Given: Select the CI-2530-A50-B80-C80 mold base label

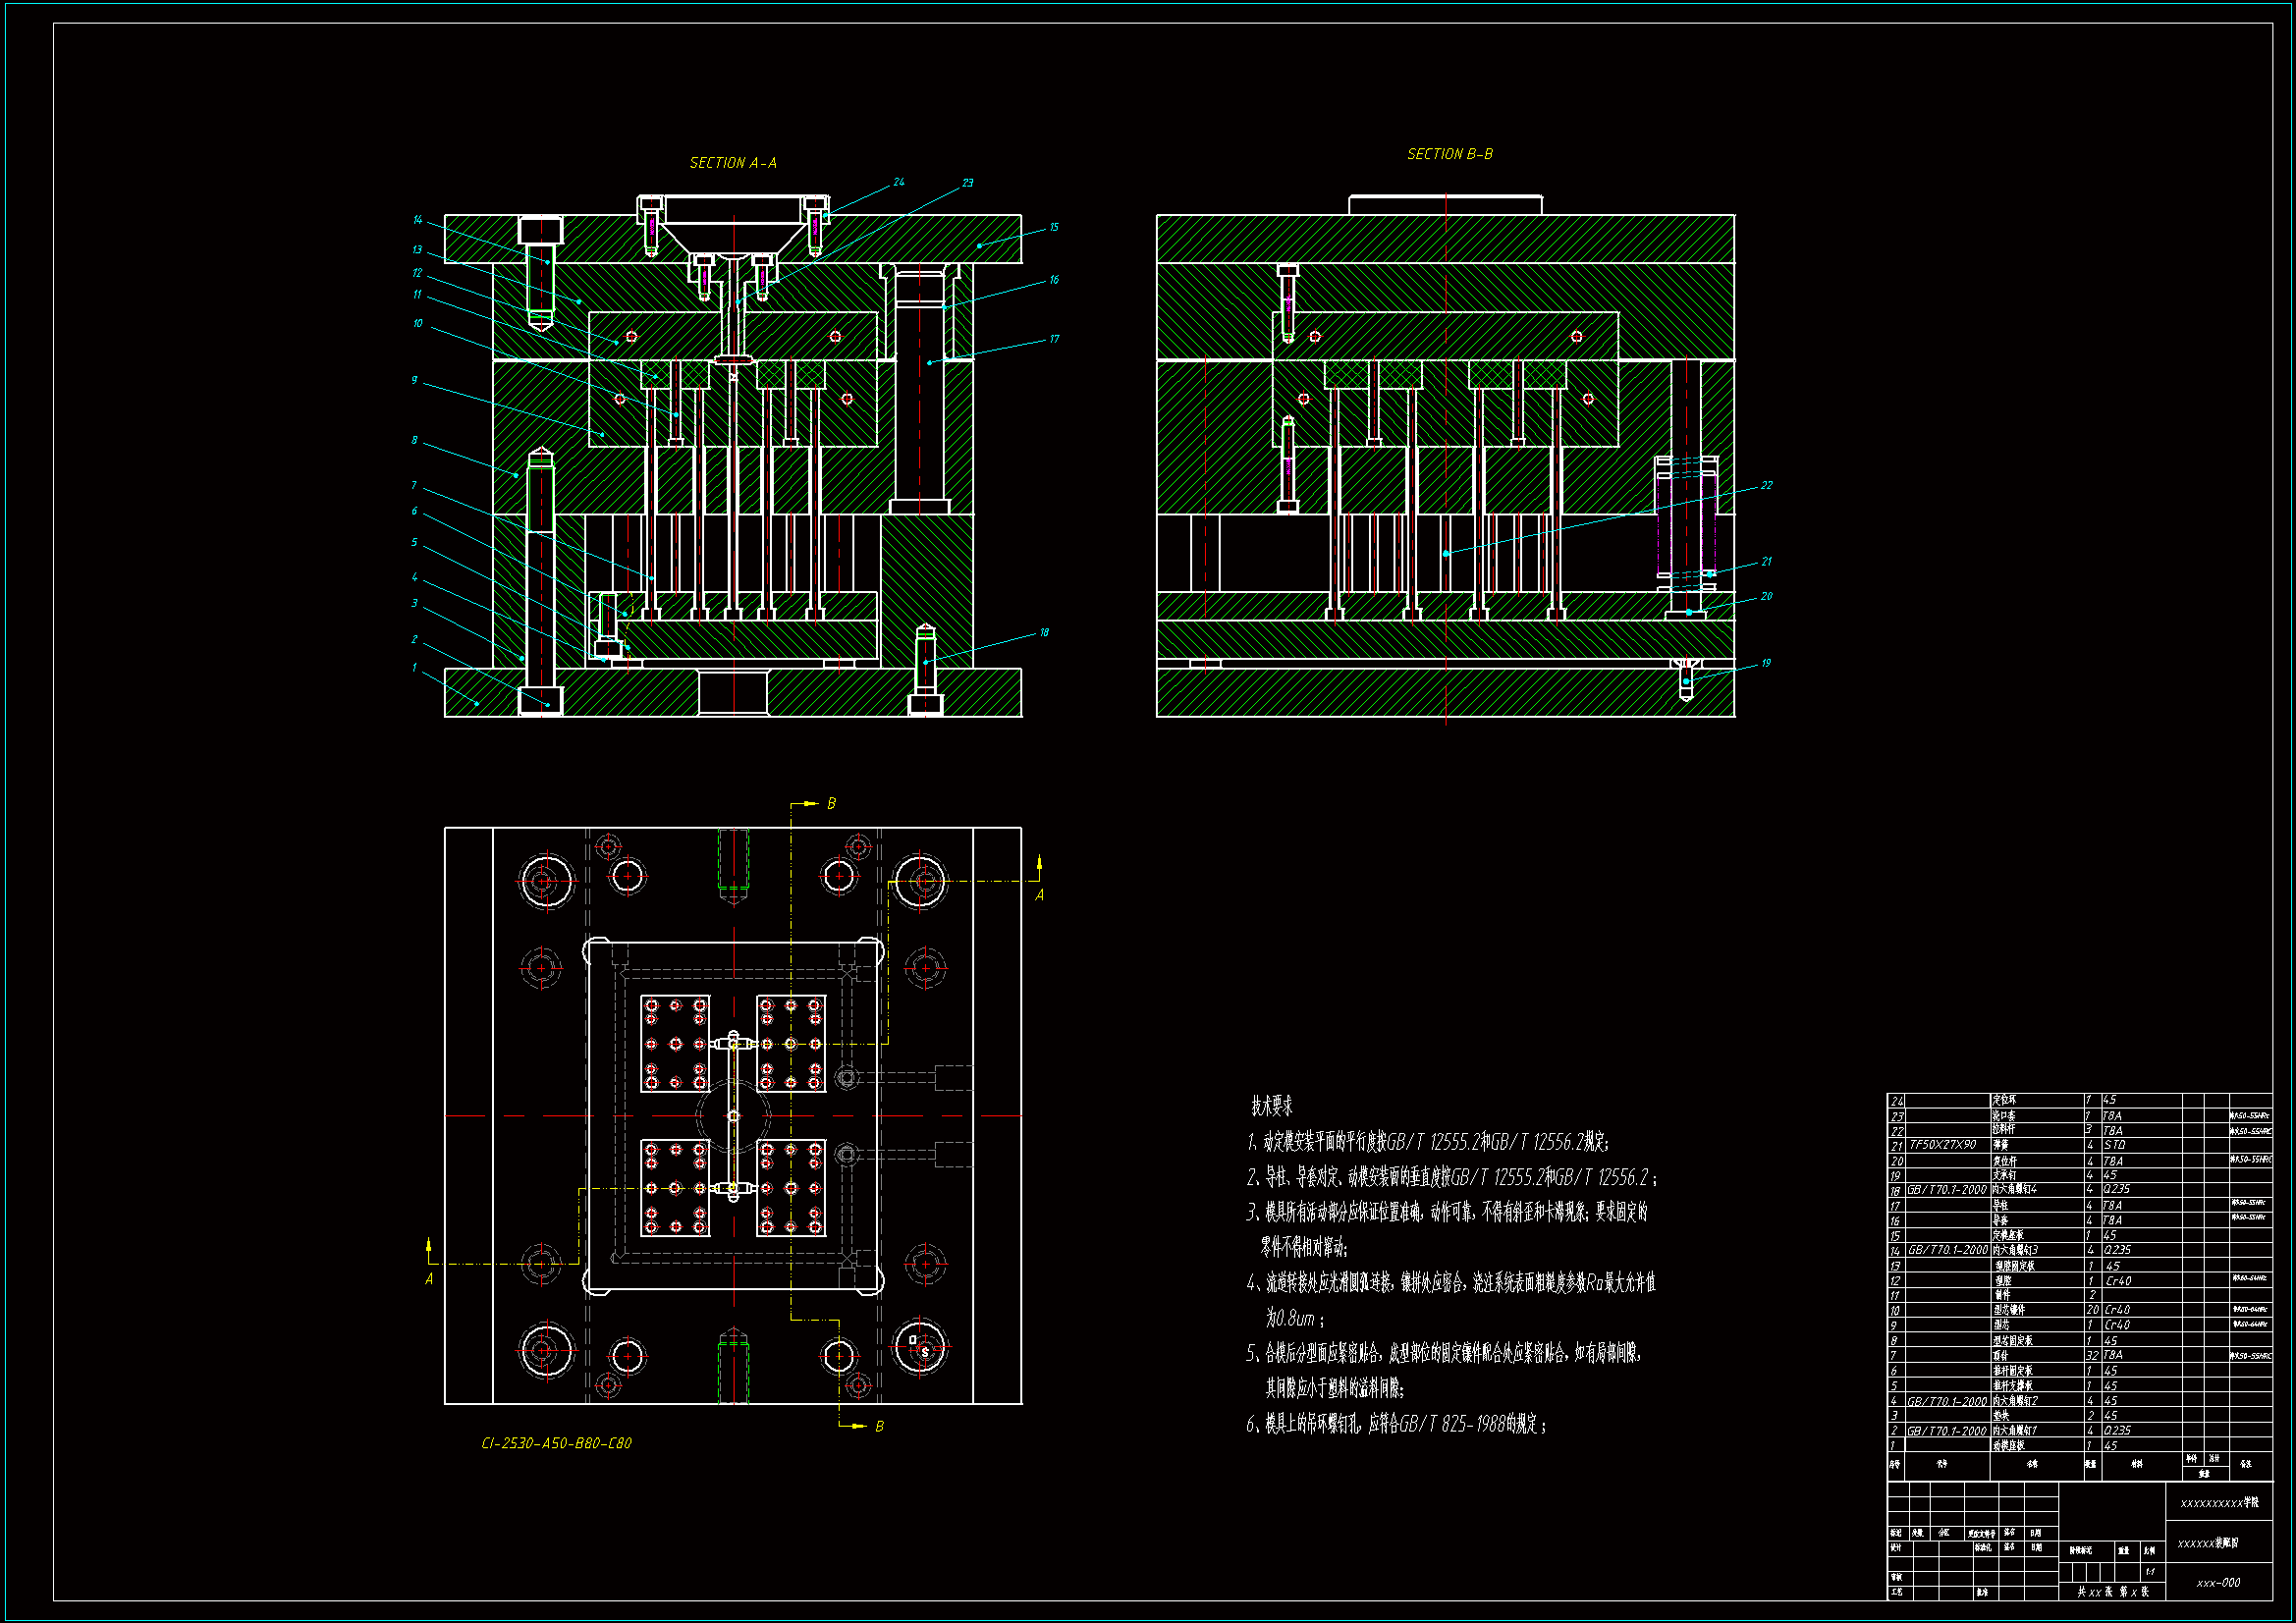Looking at the screenshot, I should [556, 1443].
